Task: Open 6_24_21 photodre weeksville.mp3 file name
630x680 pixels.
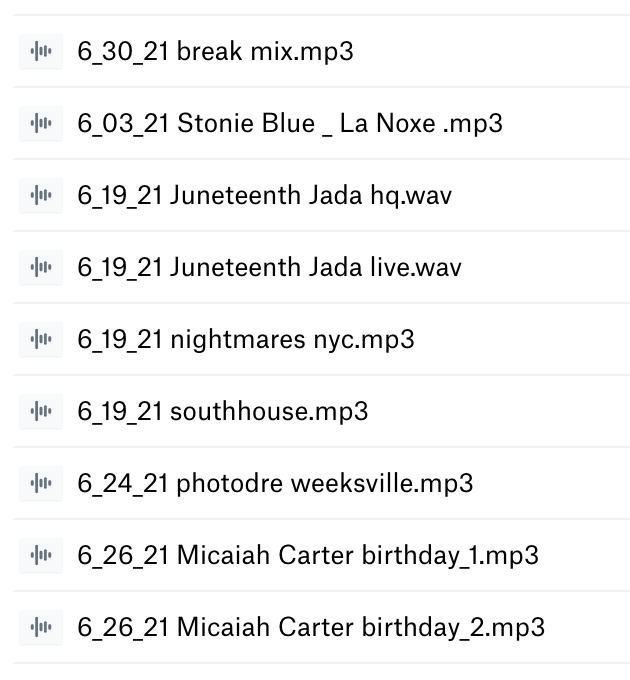Action: (275, 484)
